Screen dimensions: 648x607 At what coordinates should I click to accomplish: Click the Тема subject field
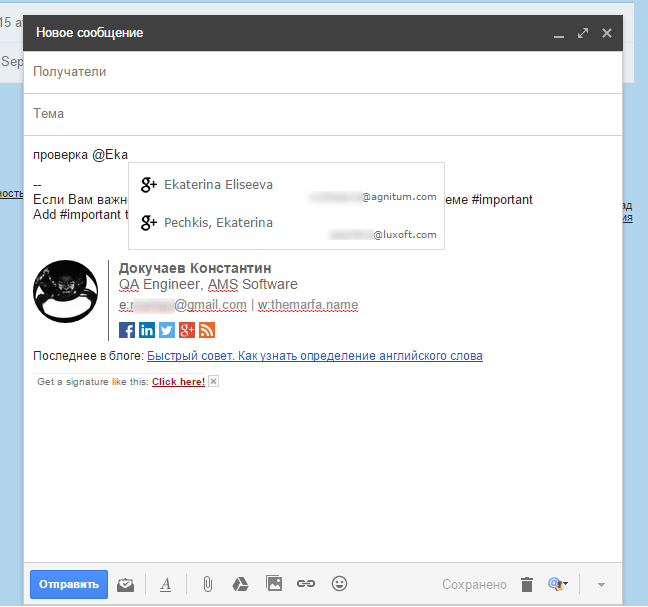click(x=323, y=114)
